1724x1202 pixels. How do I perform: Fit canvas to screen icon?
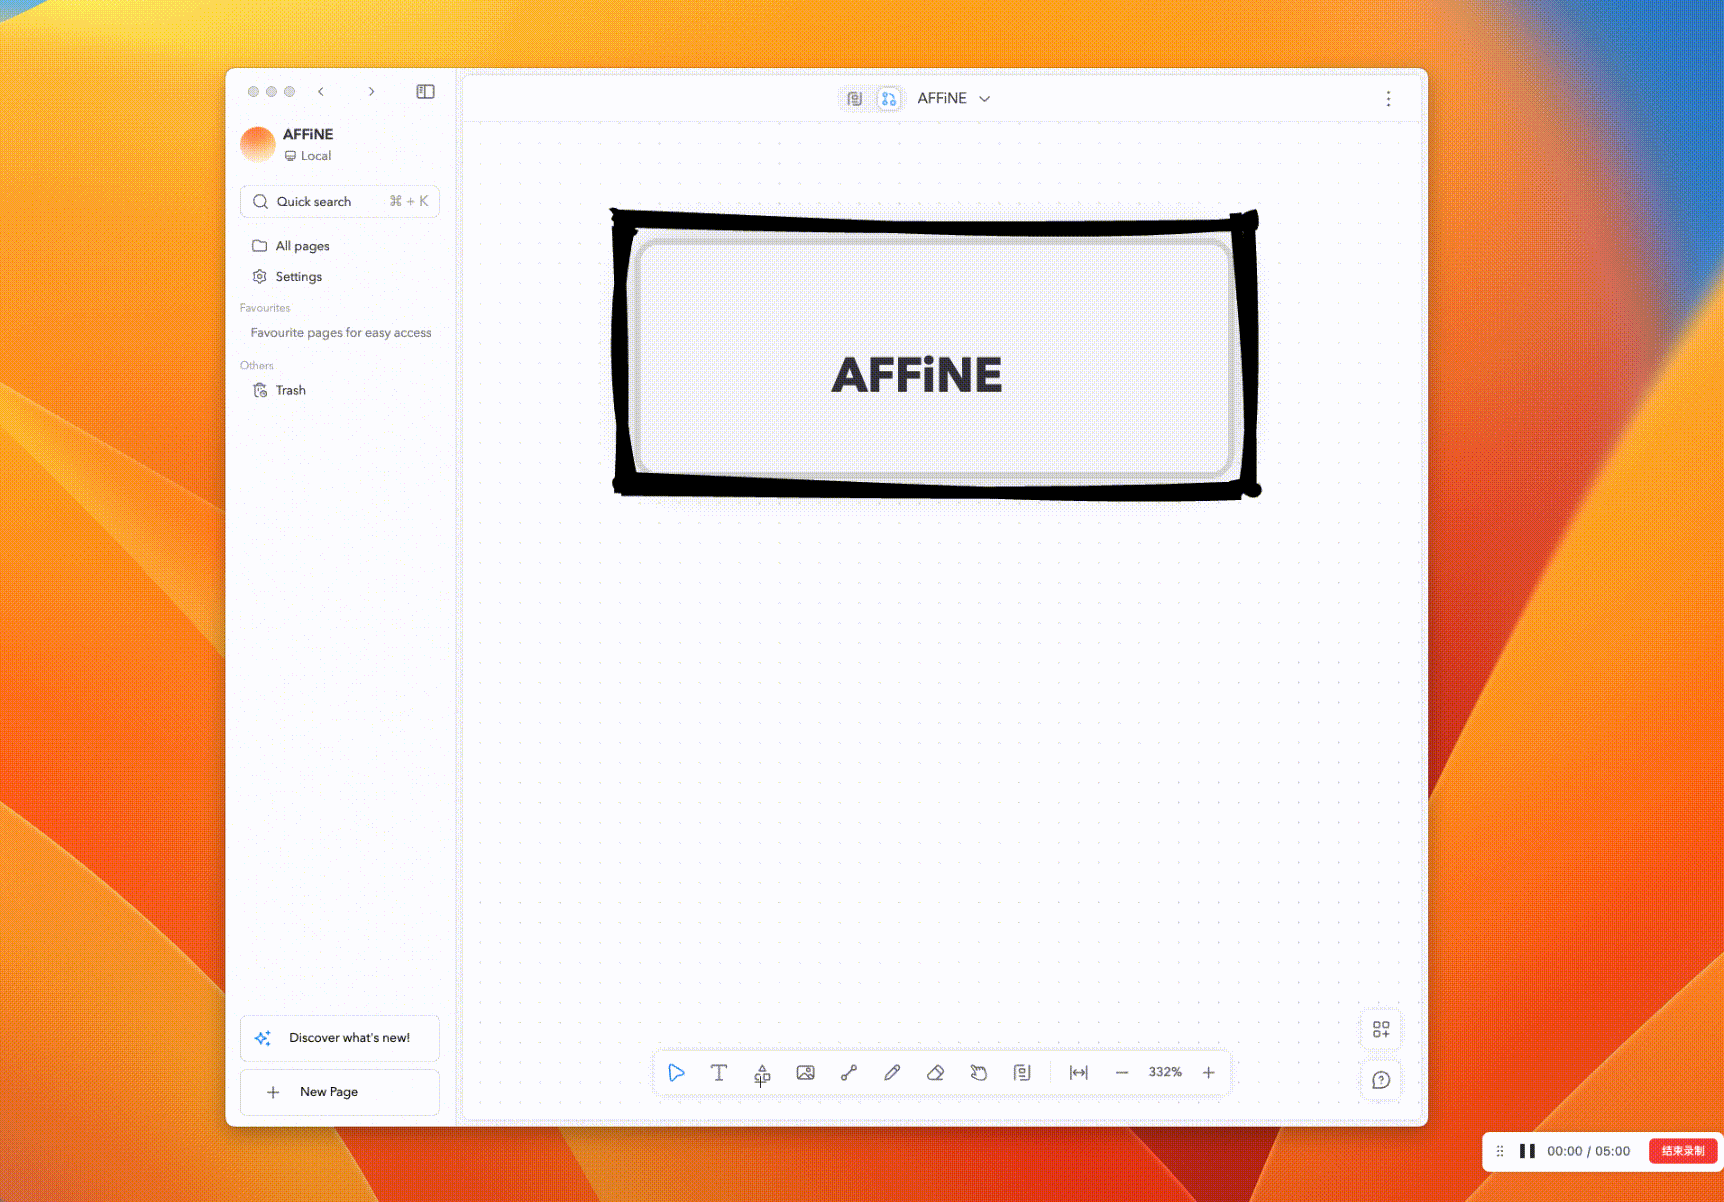pos(1079,1072)
